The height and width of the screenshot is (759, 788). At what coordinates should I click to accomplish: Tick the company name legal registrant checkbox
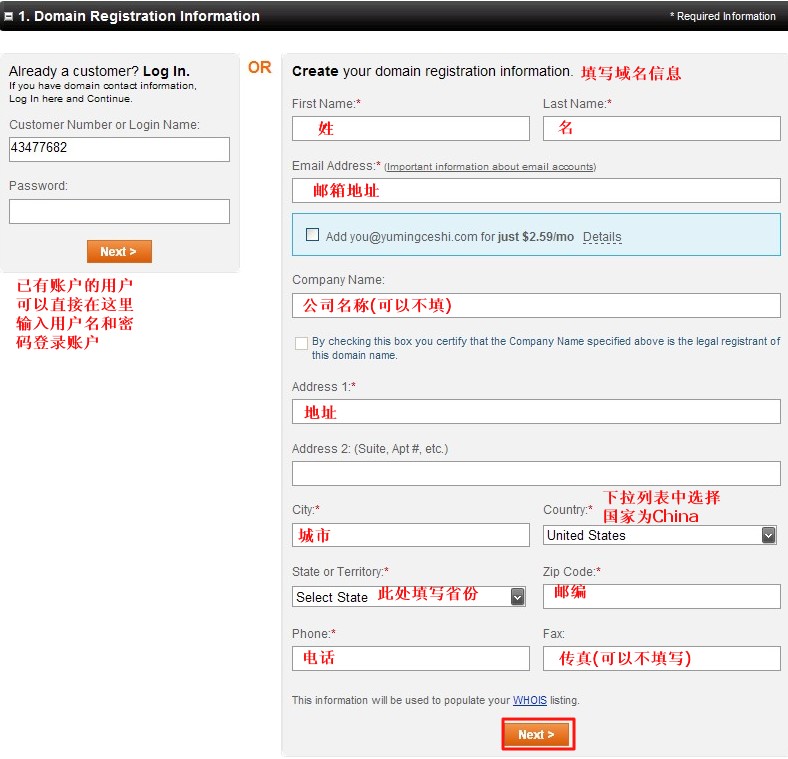(301, 343)
